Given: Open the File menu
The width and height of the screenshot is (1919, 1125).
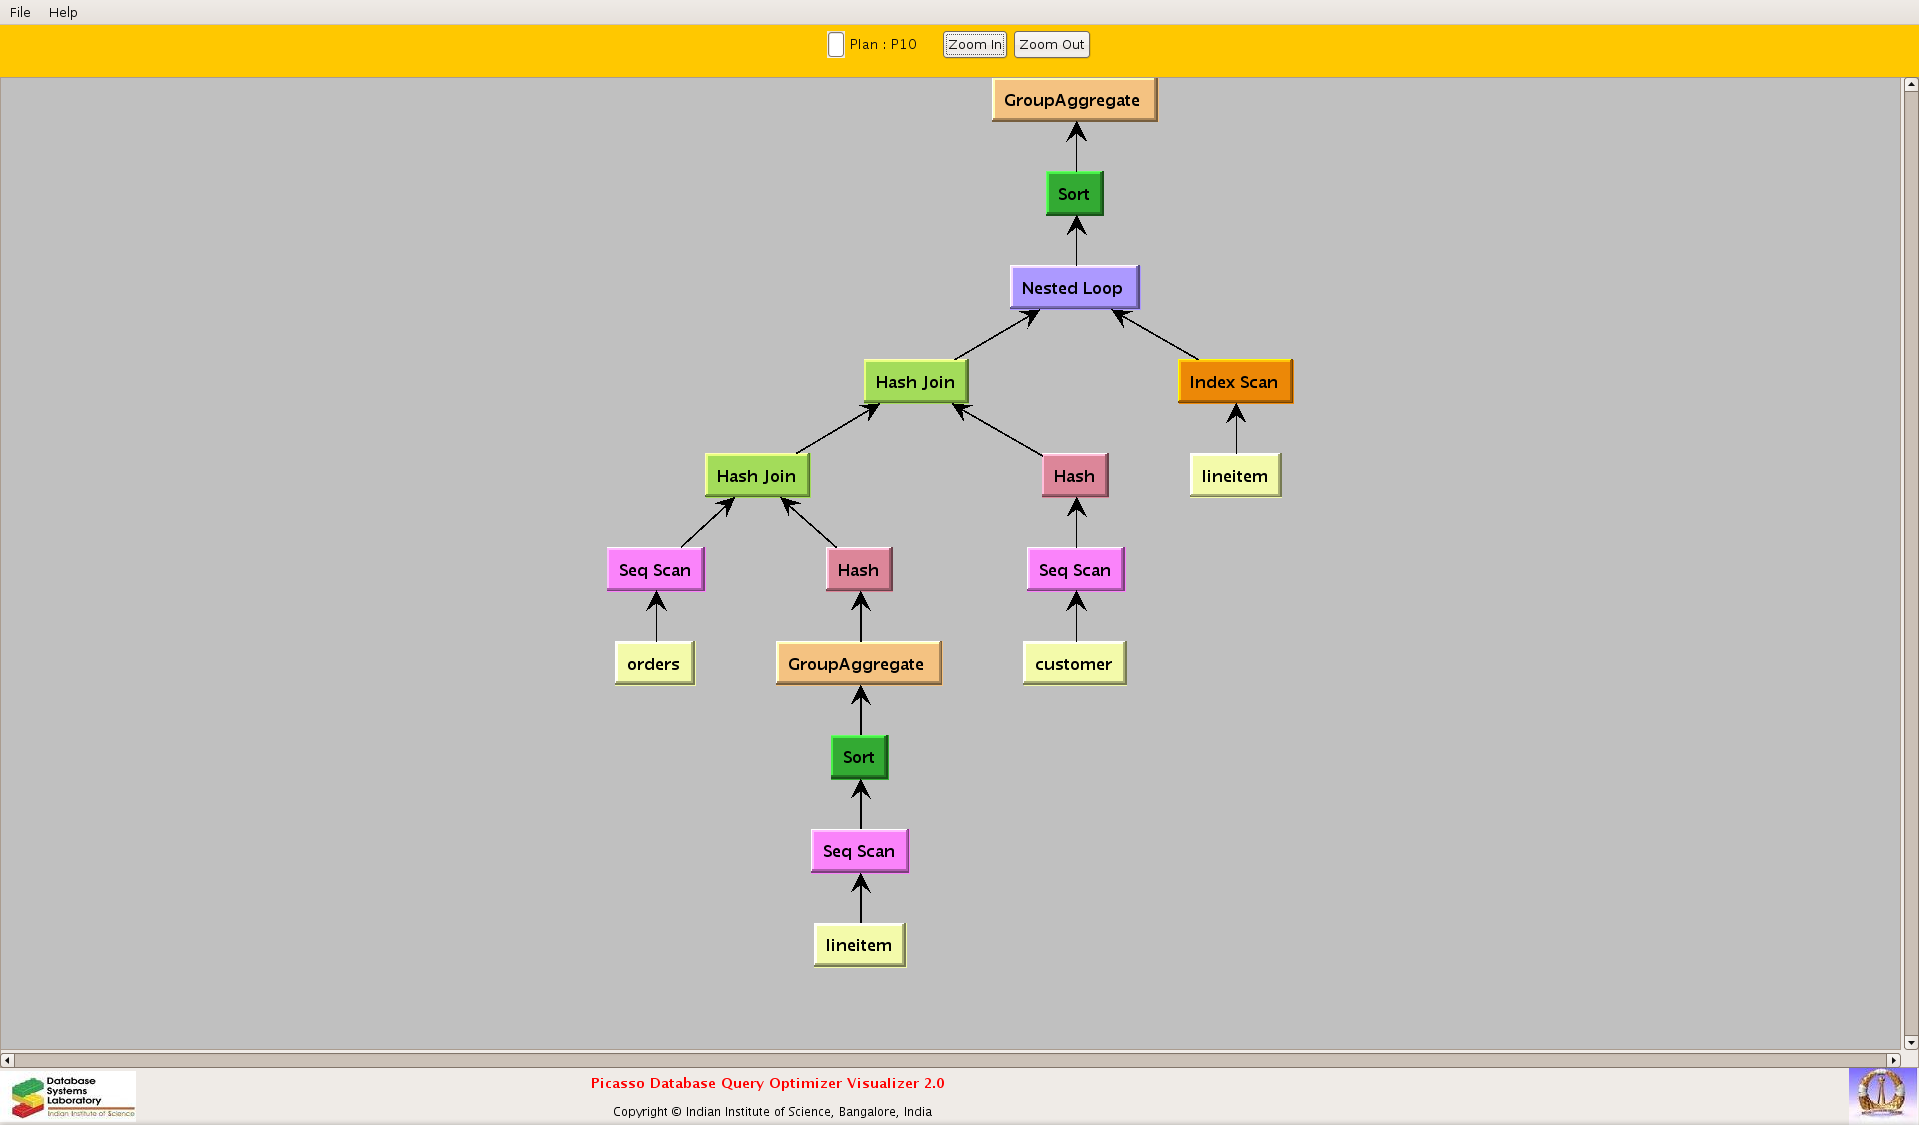Looking at the screenshot, I should tap(20, 12).
